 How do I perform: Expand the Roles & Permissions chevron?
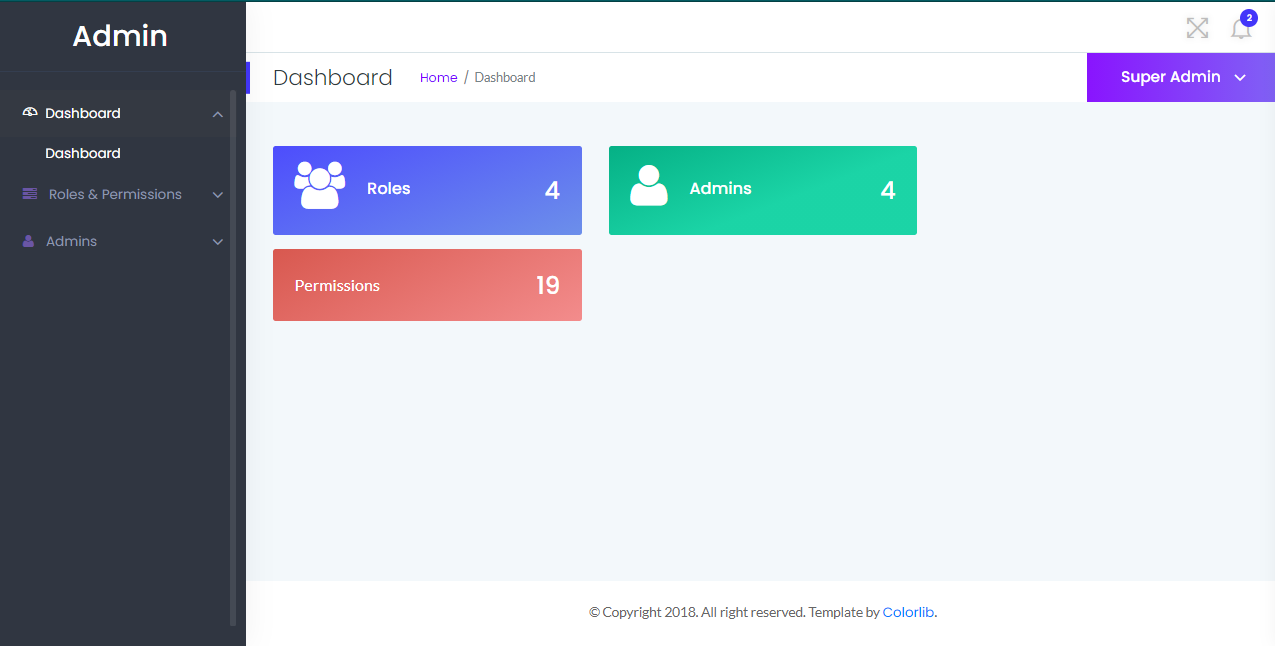coord(218,195)
